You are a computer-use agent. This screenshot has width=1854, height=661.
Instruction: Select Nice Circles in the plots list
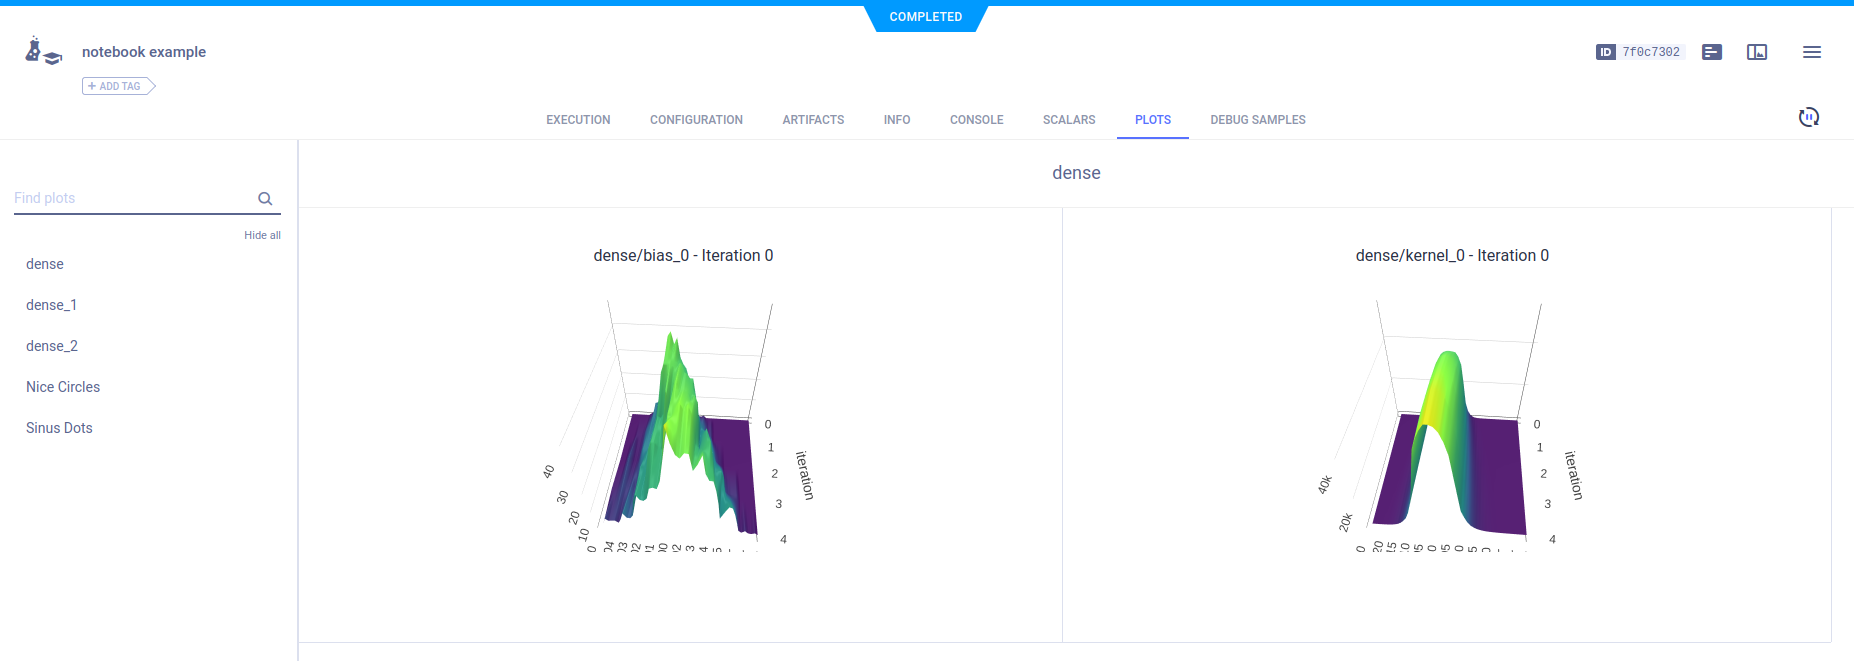pos(63,387)
